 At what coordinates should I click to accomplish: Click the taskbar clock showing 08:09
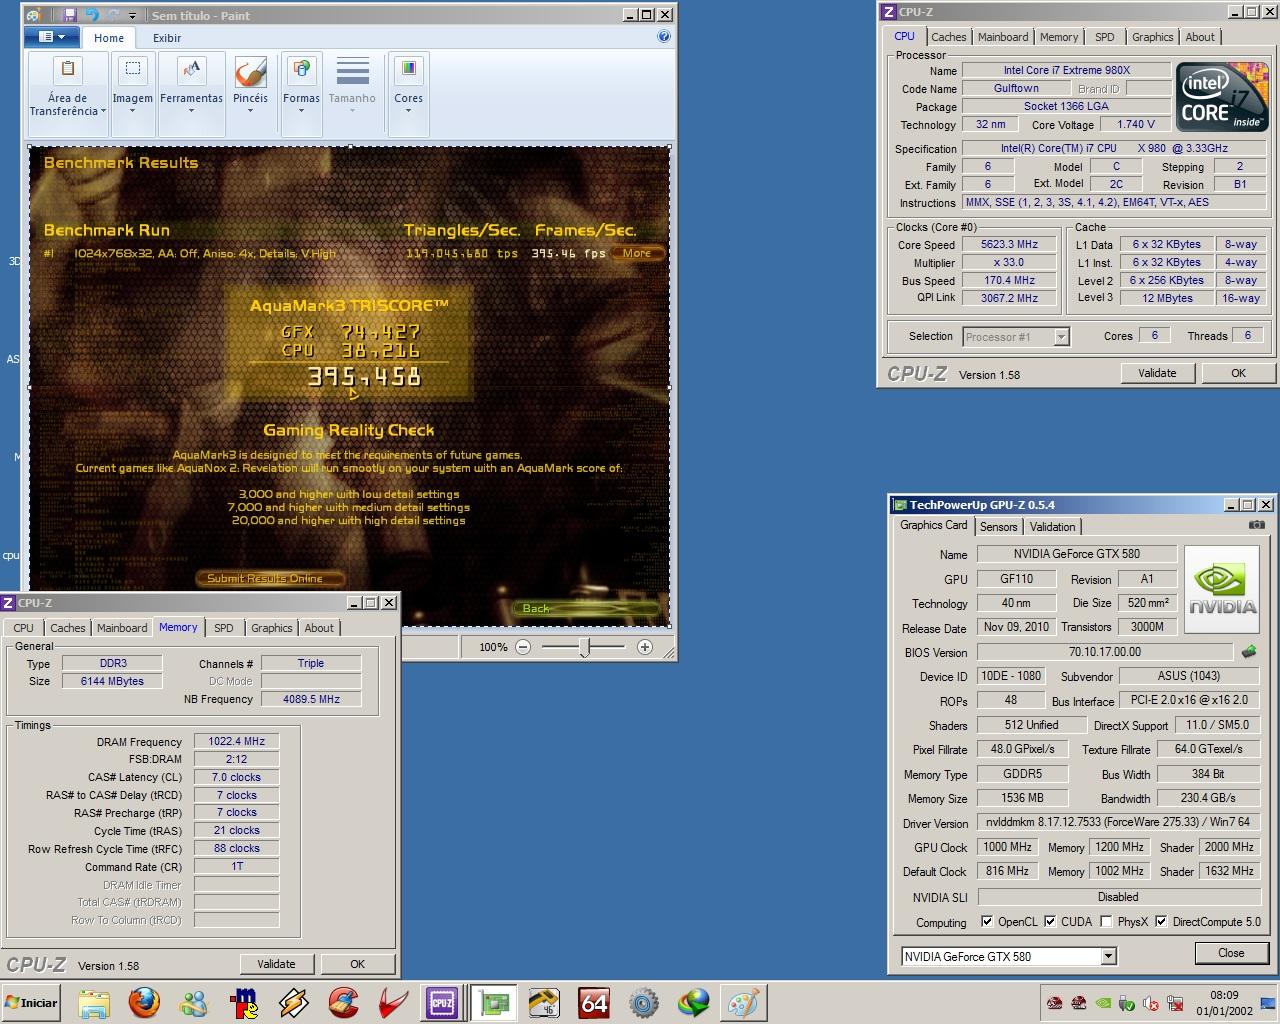(x=1224, y=995)
